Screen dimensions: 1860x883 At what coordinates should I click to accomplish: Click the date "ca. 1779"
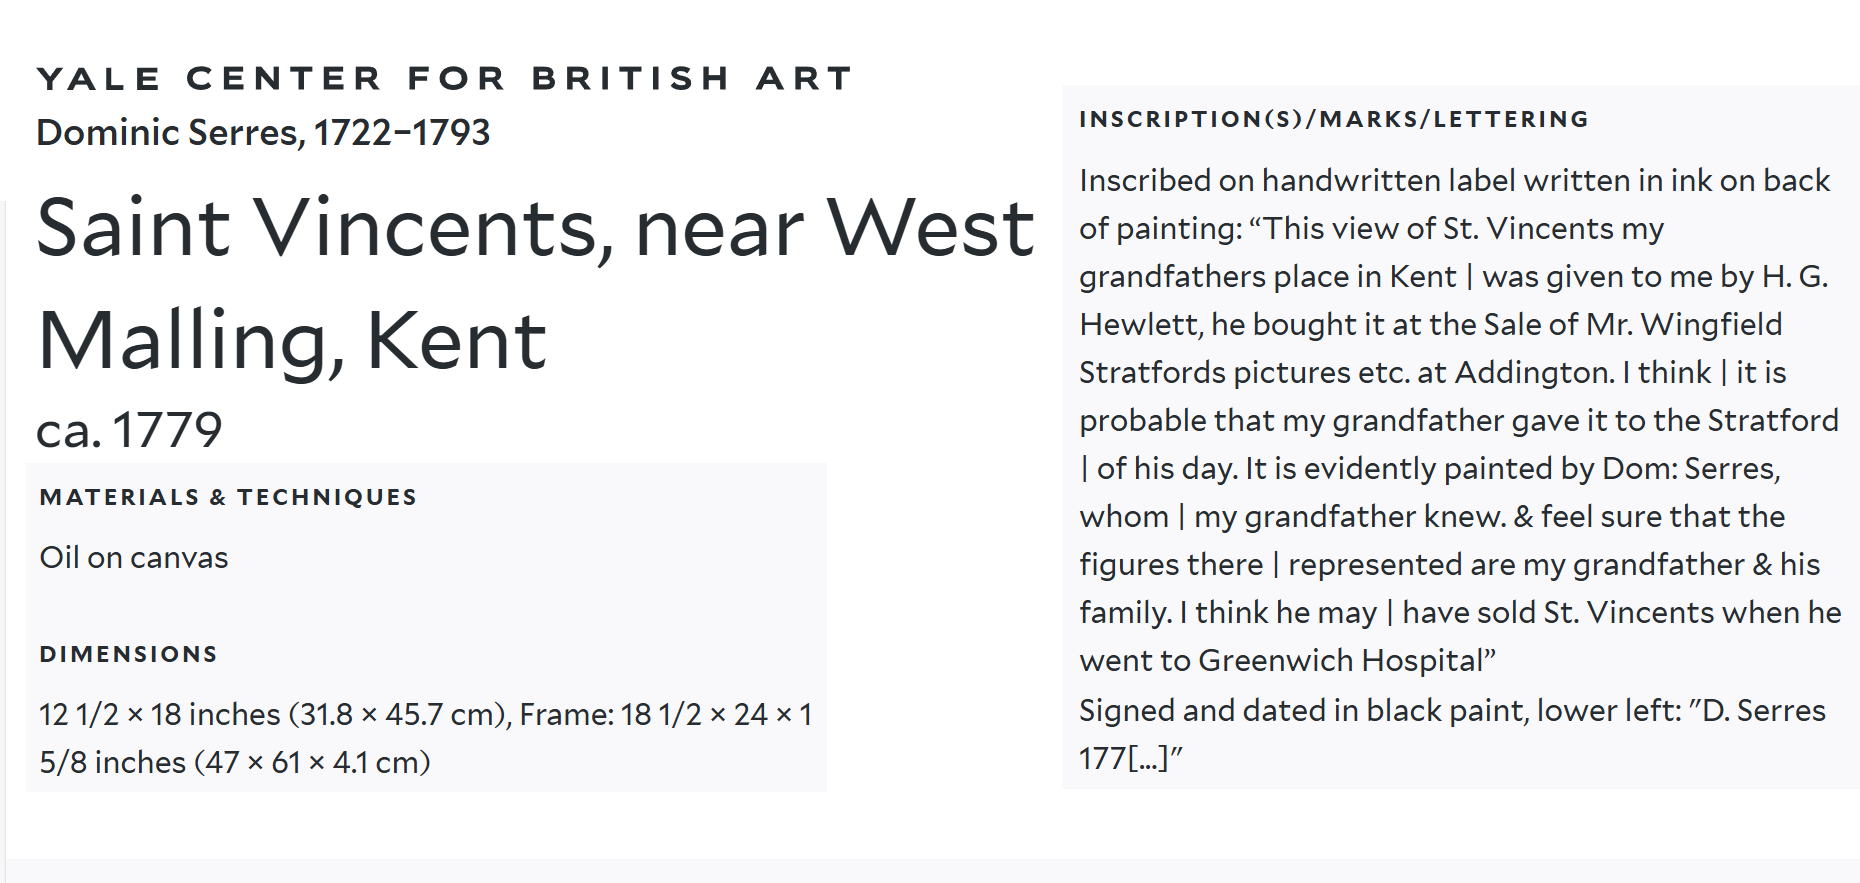coord(129,430)
